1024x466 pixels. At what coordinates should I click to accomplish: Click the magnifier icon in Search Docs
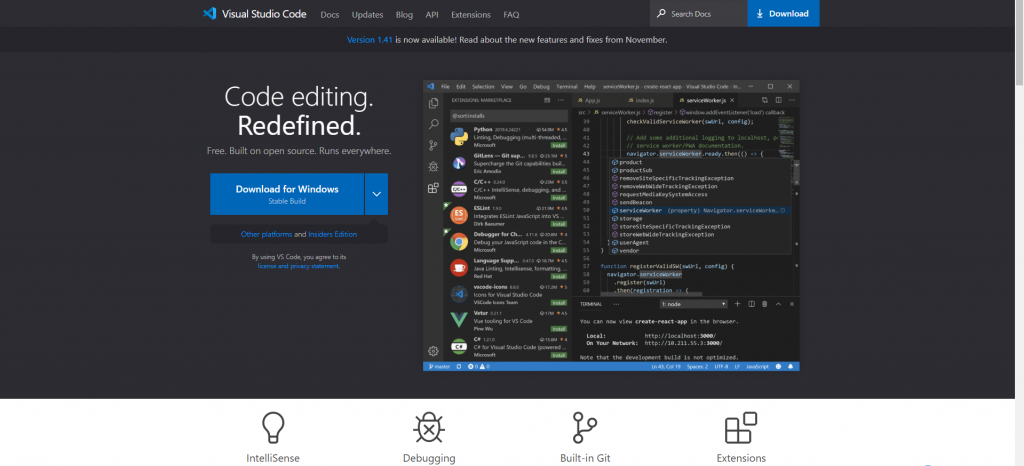click(661, 13)
